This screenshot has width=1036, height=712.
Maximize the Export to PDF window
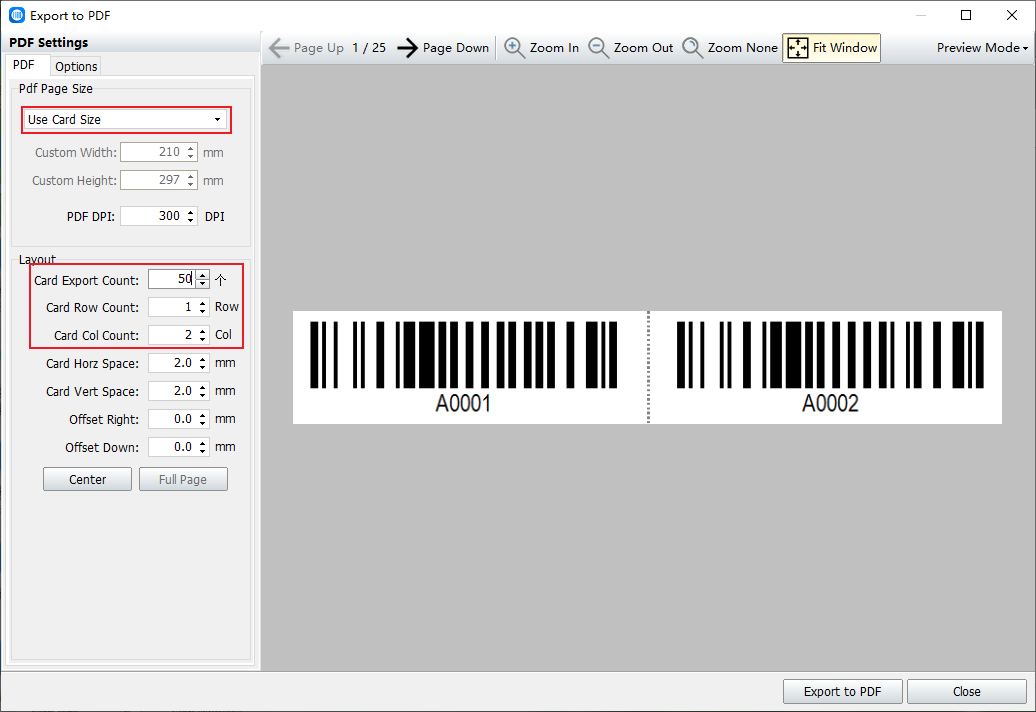coord(966,15)
